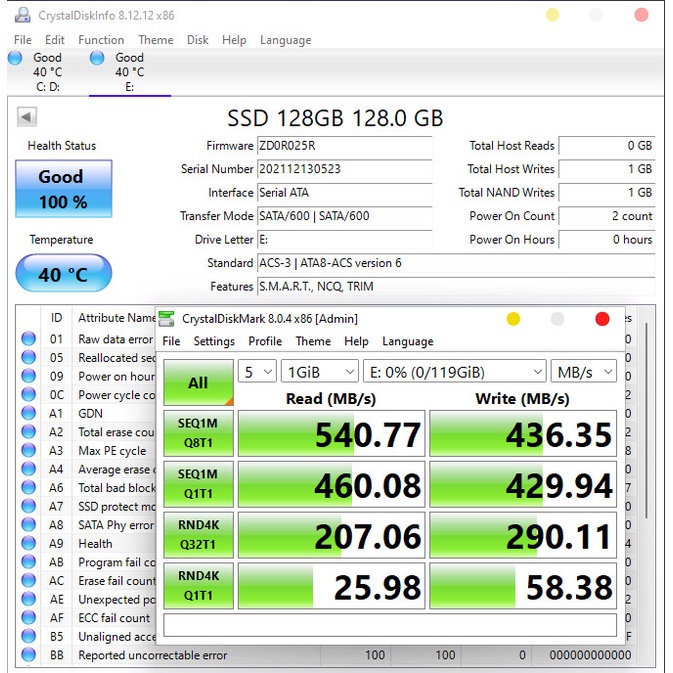
Task: Run the SEQ1M Q8T1 test
Action: (198, 433)
